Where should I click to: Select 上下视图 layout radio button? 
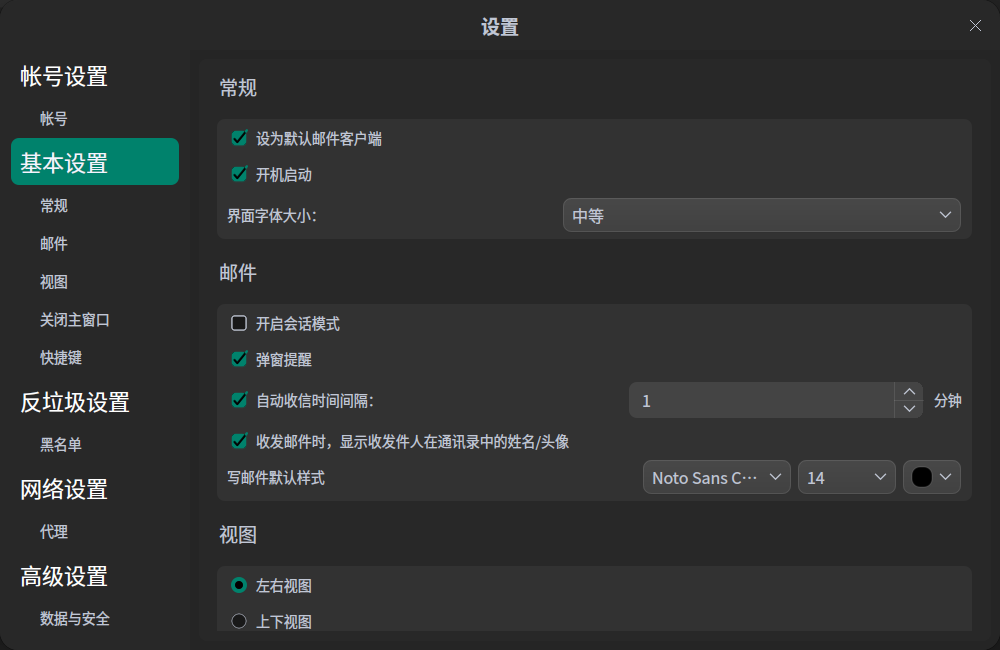(x=239, y=620)
